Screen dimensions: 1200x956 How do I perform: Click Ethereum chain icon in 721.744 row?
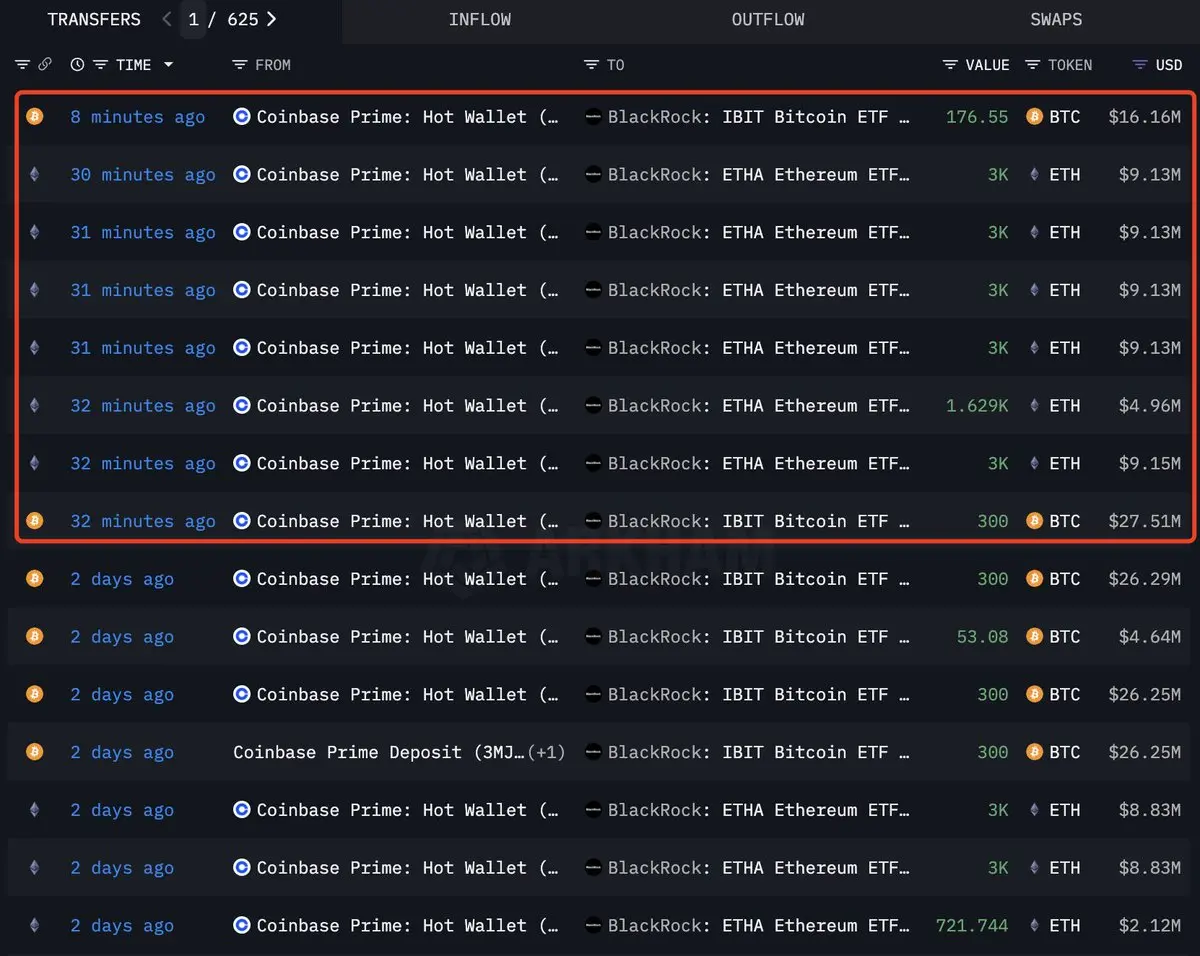point(35,926)
